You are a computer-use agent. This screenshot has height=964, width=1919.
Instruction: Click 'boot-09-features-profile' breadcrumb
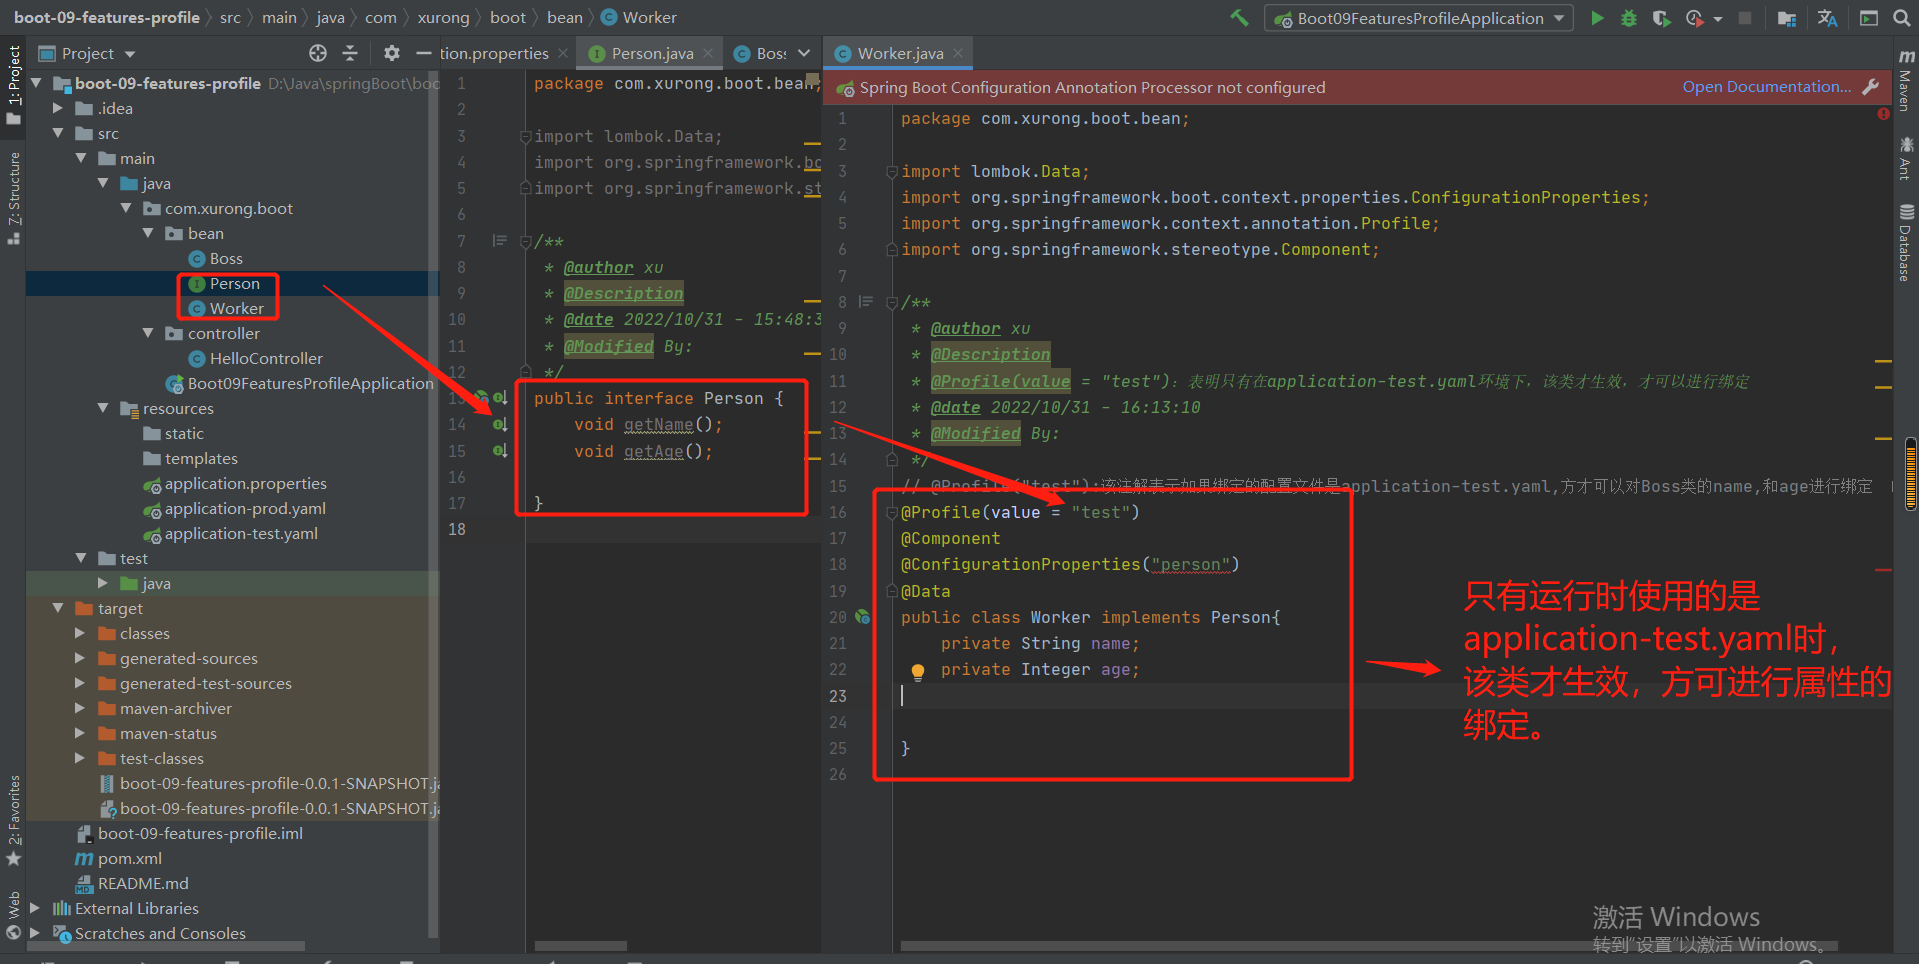point(106,17)
